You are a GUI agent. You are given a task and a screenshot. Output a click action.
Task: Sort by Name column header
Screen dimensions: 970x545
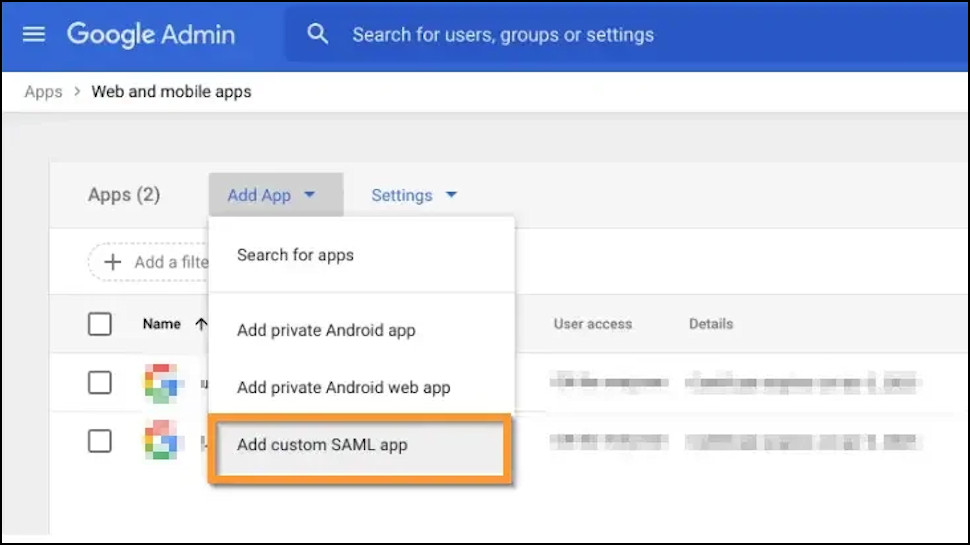tap(161, 324)
